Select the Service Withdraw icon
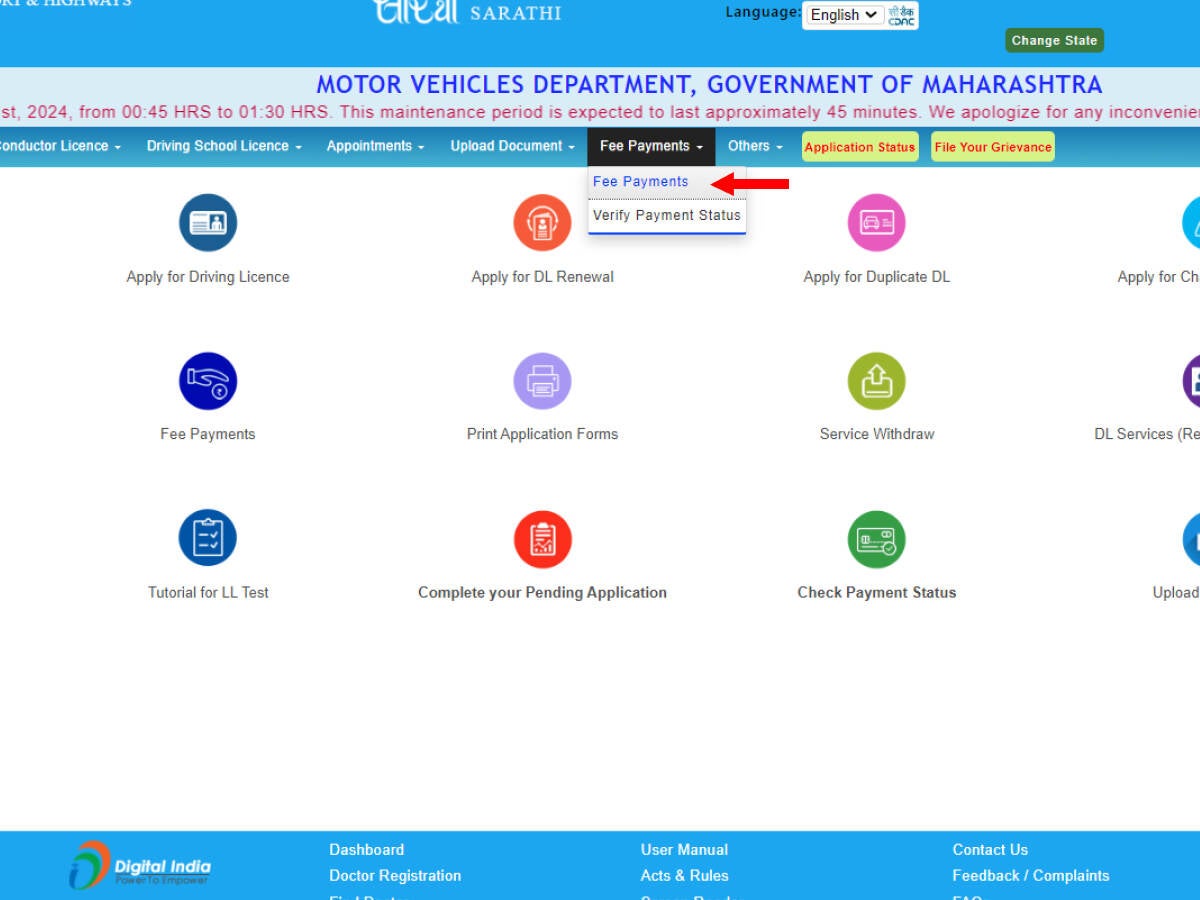 (876, 381)
